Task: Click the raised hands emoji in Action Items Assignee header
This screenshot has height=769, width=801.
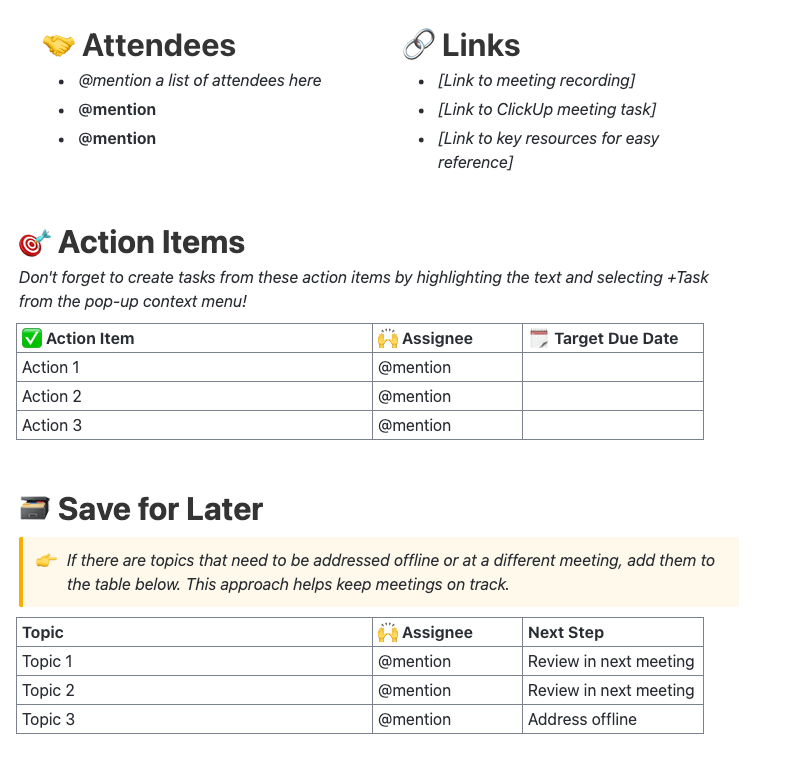Action: point(388,339)
